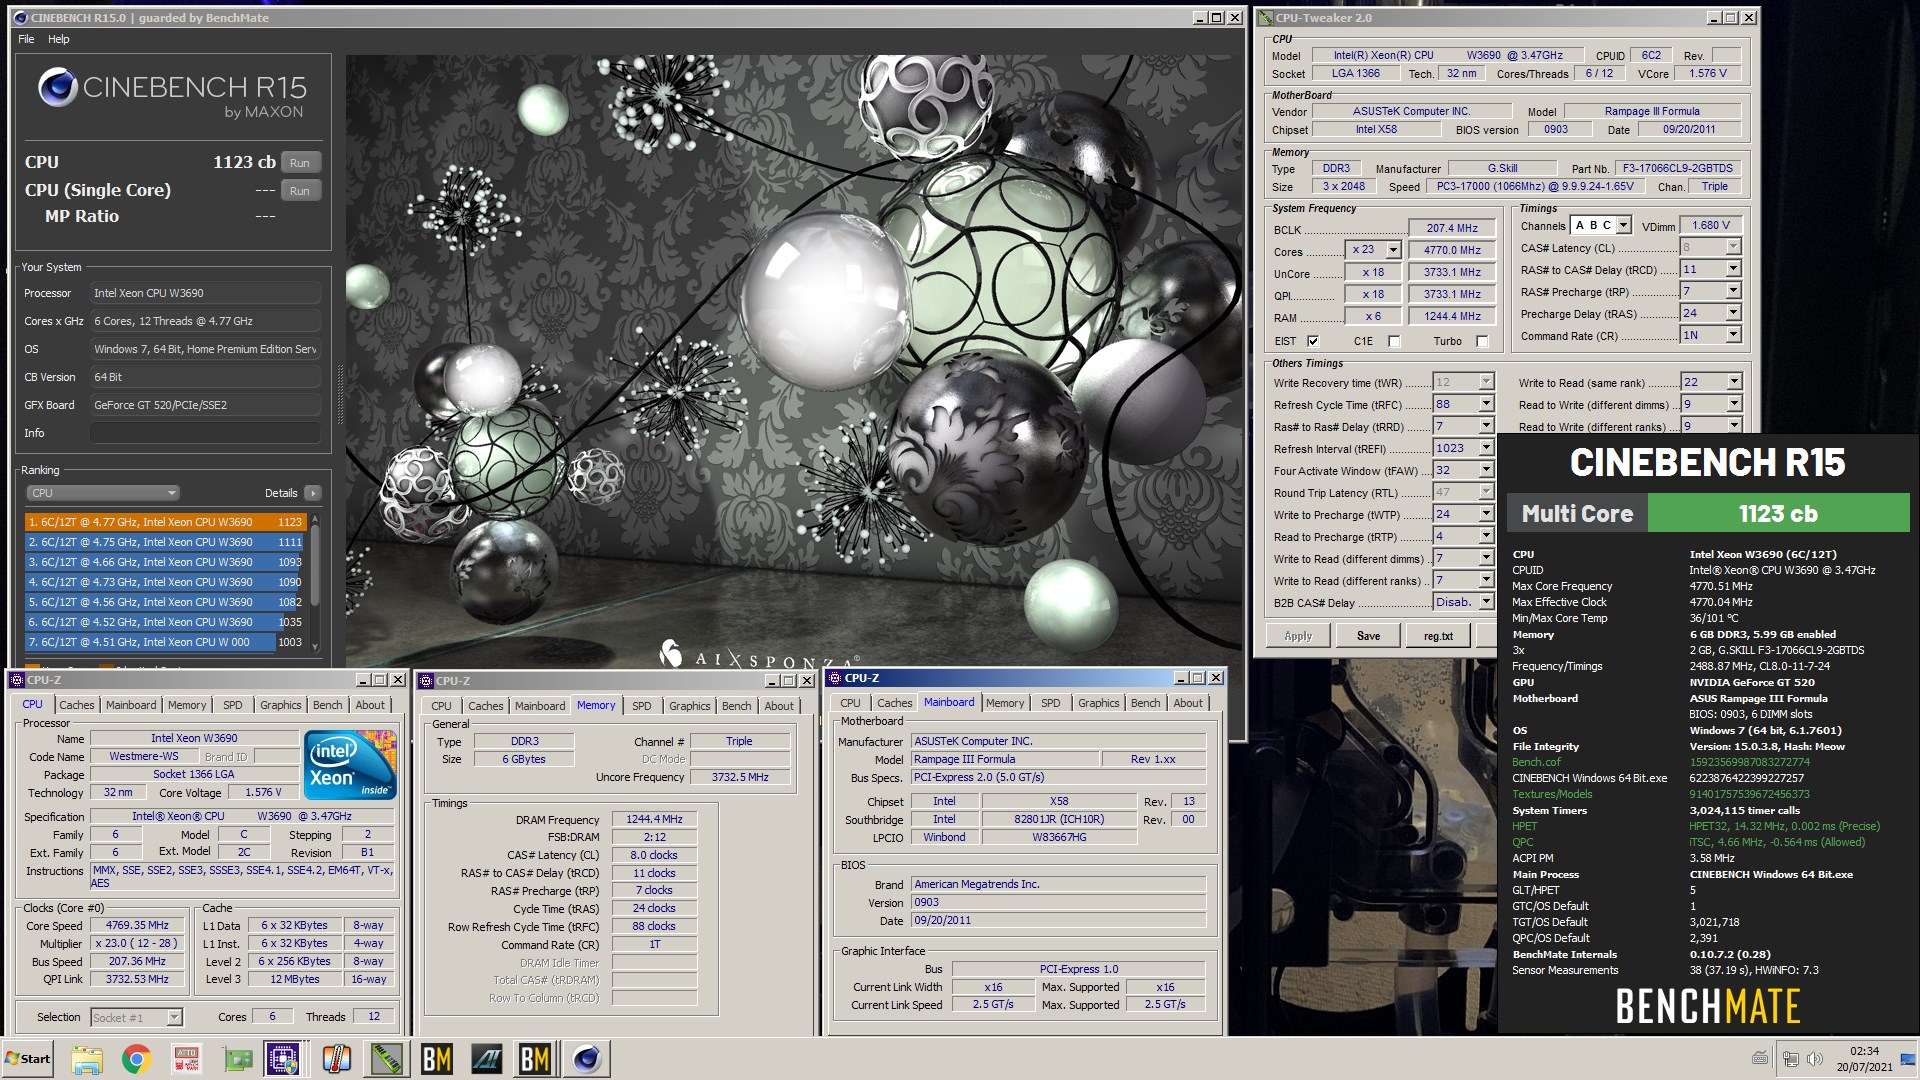Open the thermometer temperature monitor taskbar icon

coord(337,1059)
